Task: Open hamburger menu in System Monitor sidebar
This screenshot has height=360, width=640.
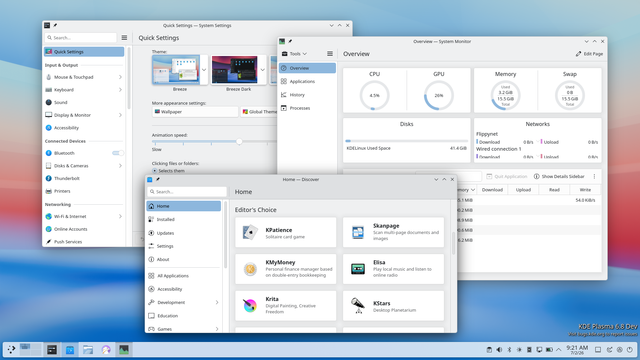Action: [330, 53]
